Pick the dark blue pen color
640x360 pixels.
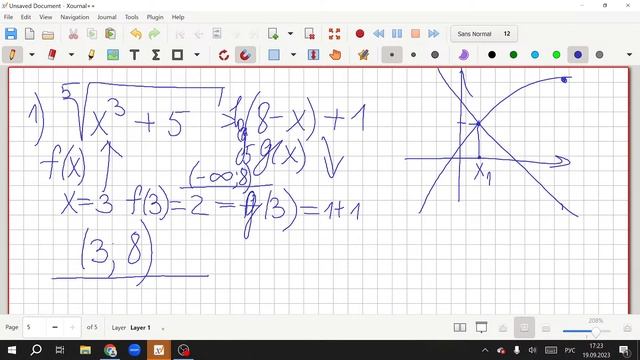click(x=578, y=55)
